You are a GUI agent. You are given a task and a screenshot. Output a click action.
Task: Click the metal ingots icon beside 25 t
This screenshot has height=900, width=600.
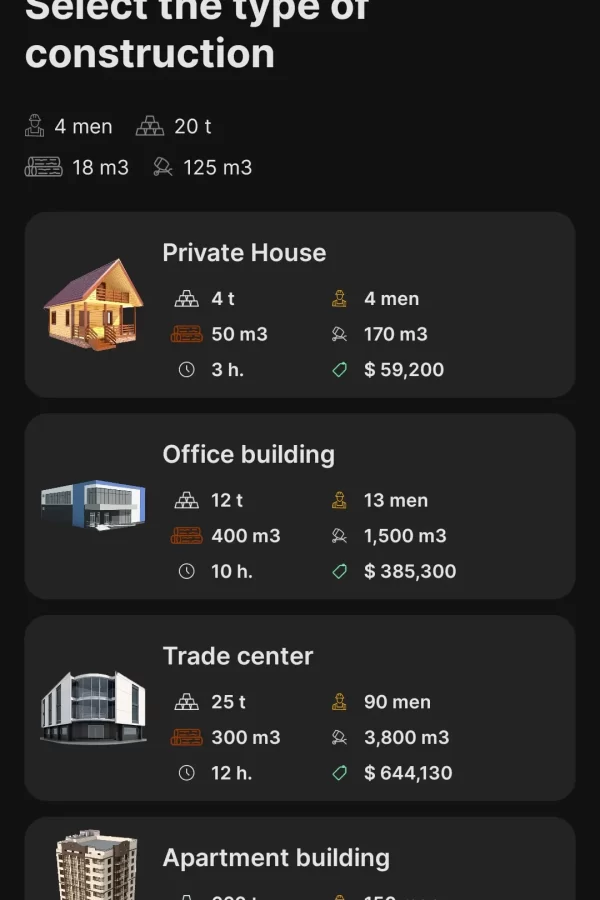(186, 702)
